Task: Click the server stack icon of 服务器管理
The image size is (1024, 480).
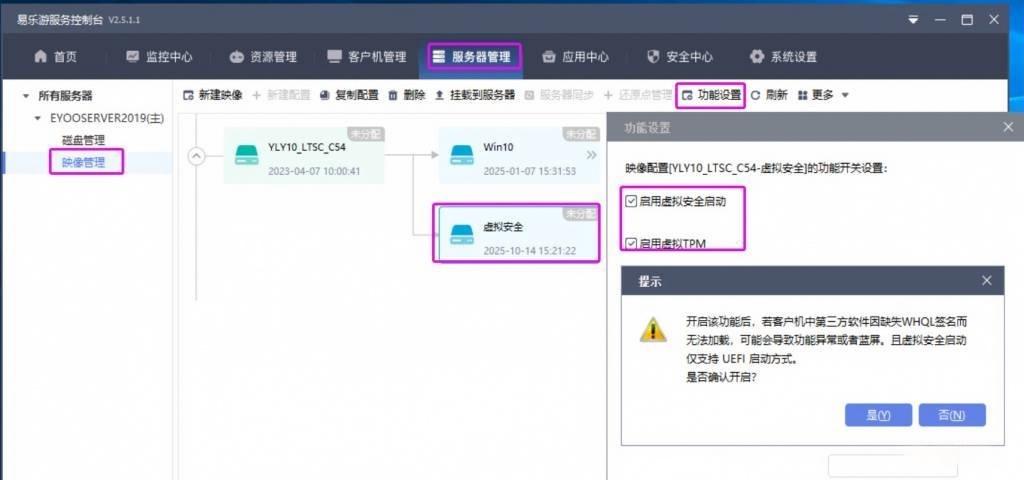Action: pyautogui.click(x=438, y=57)
